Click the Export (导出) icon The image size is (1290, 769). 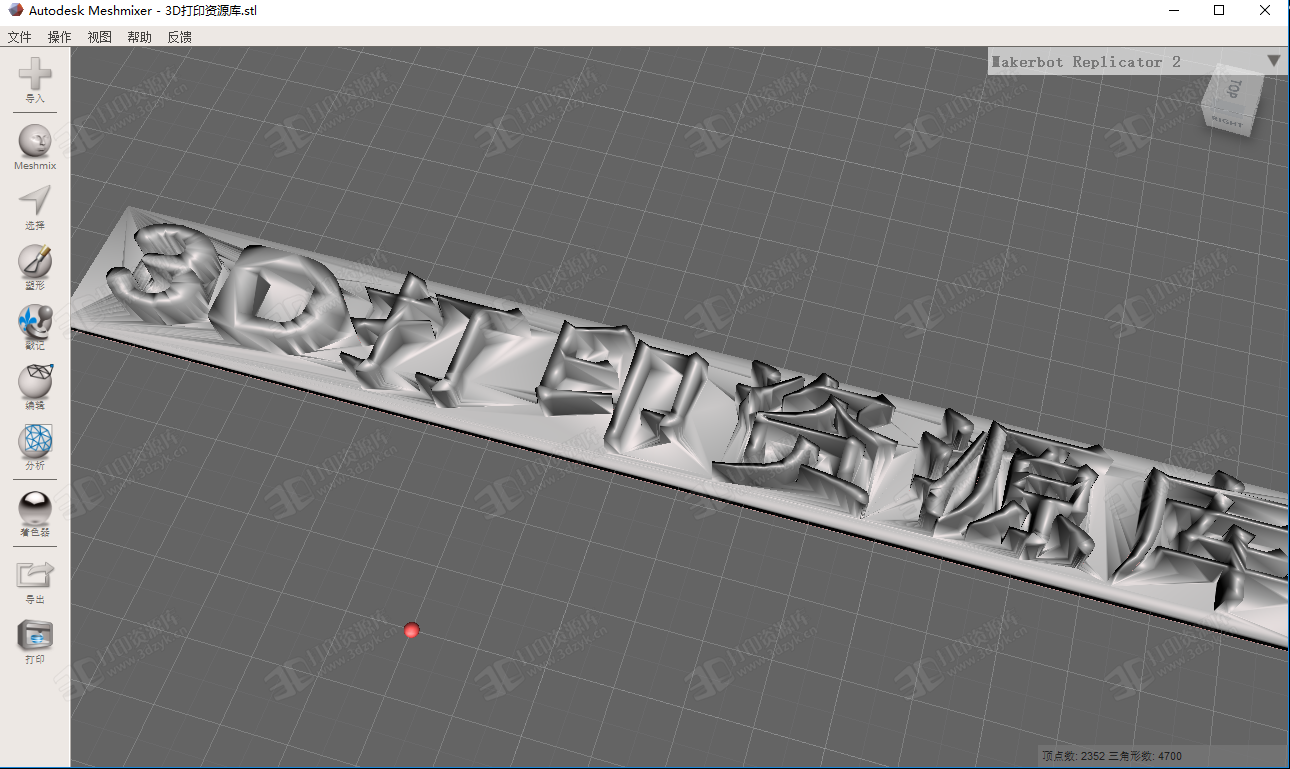35,575
